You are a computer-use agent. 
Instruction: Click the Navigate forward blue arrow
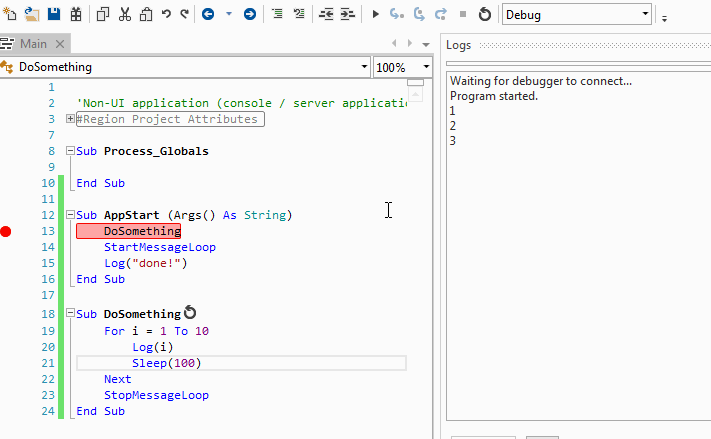tap(249, 14)
